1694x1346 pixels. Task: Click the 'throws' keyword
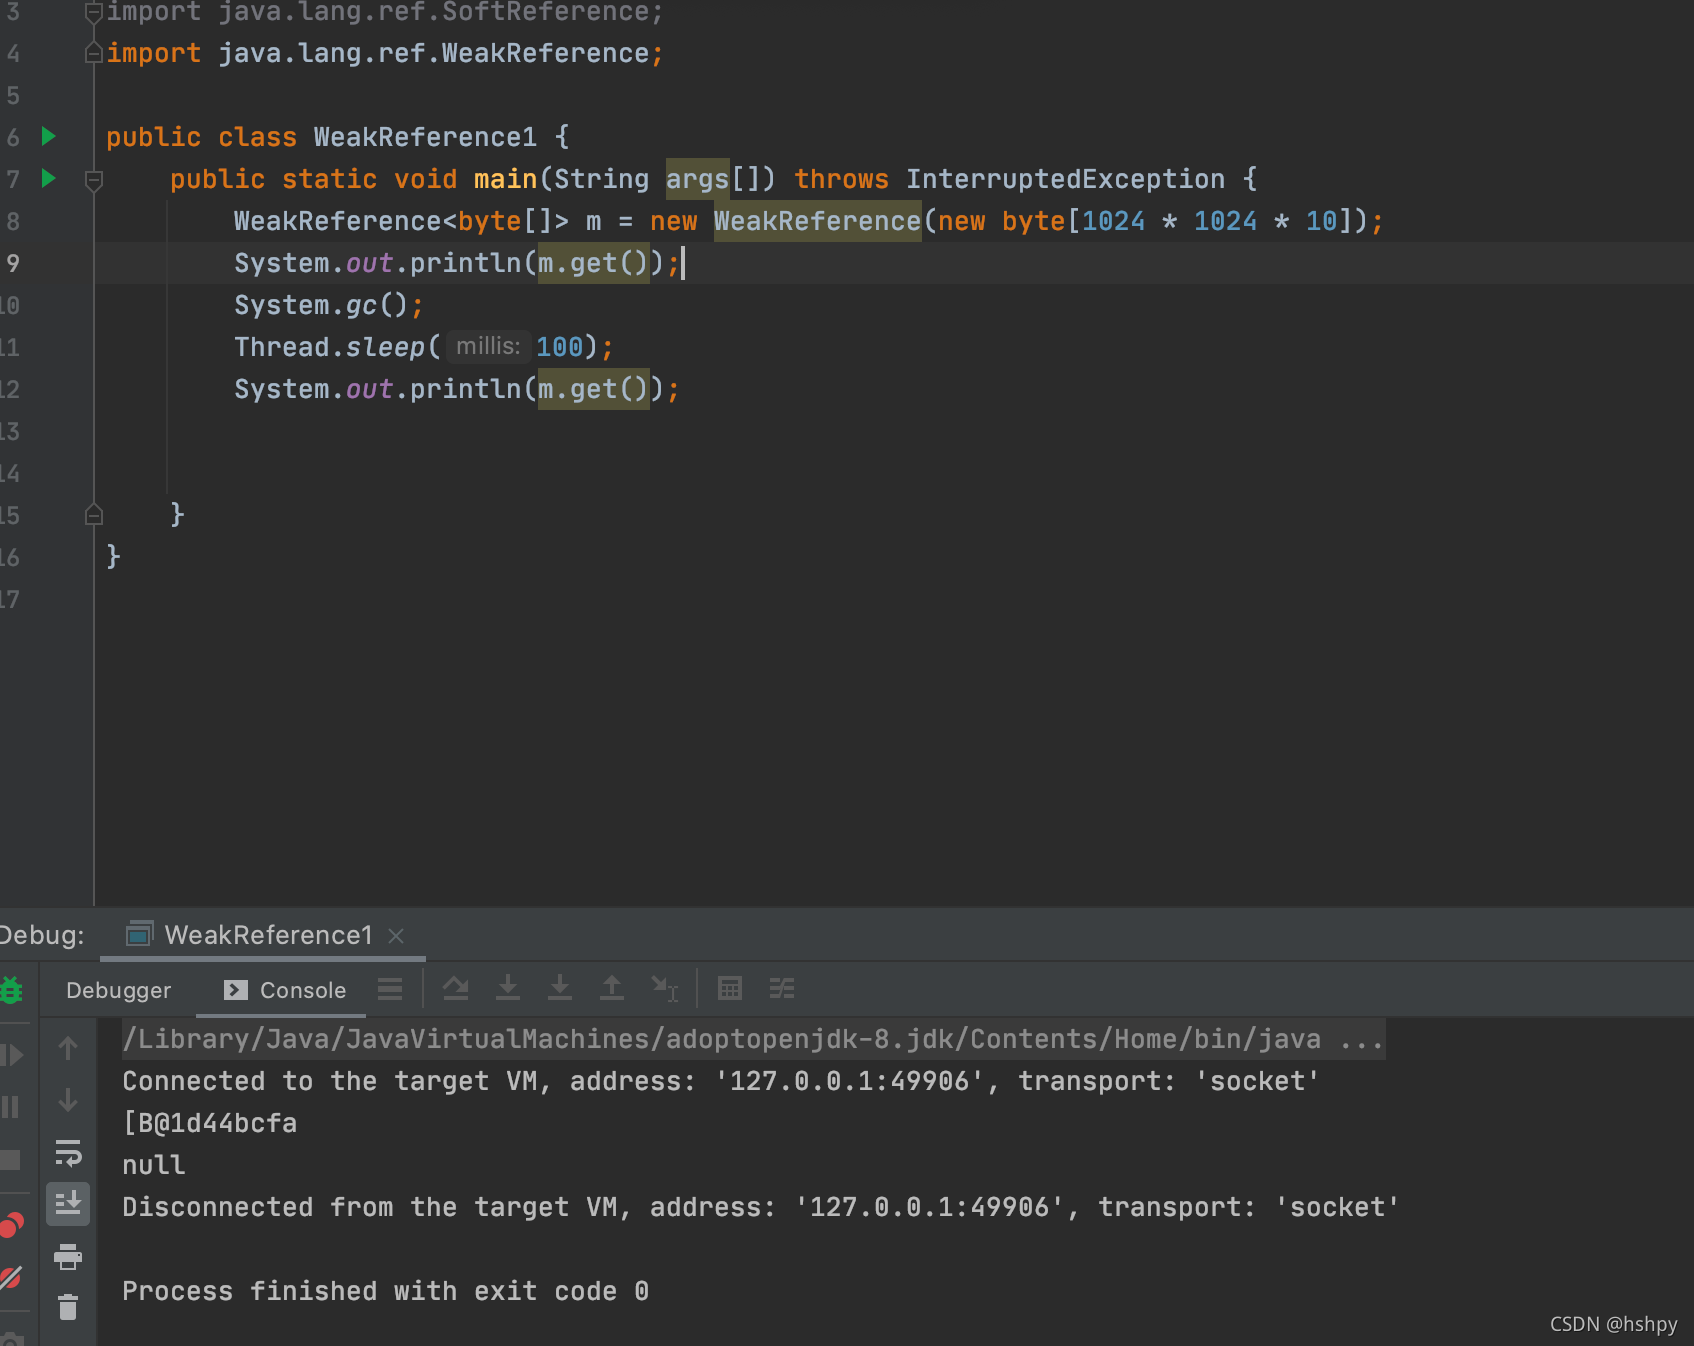click(841, 179)
